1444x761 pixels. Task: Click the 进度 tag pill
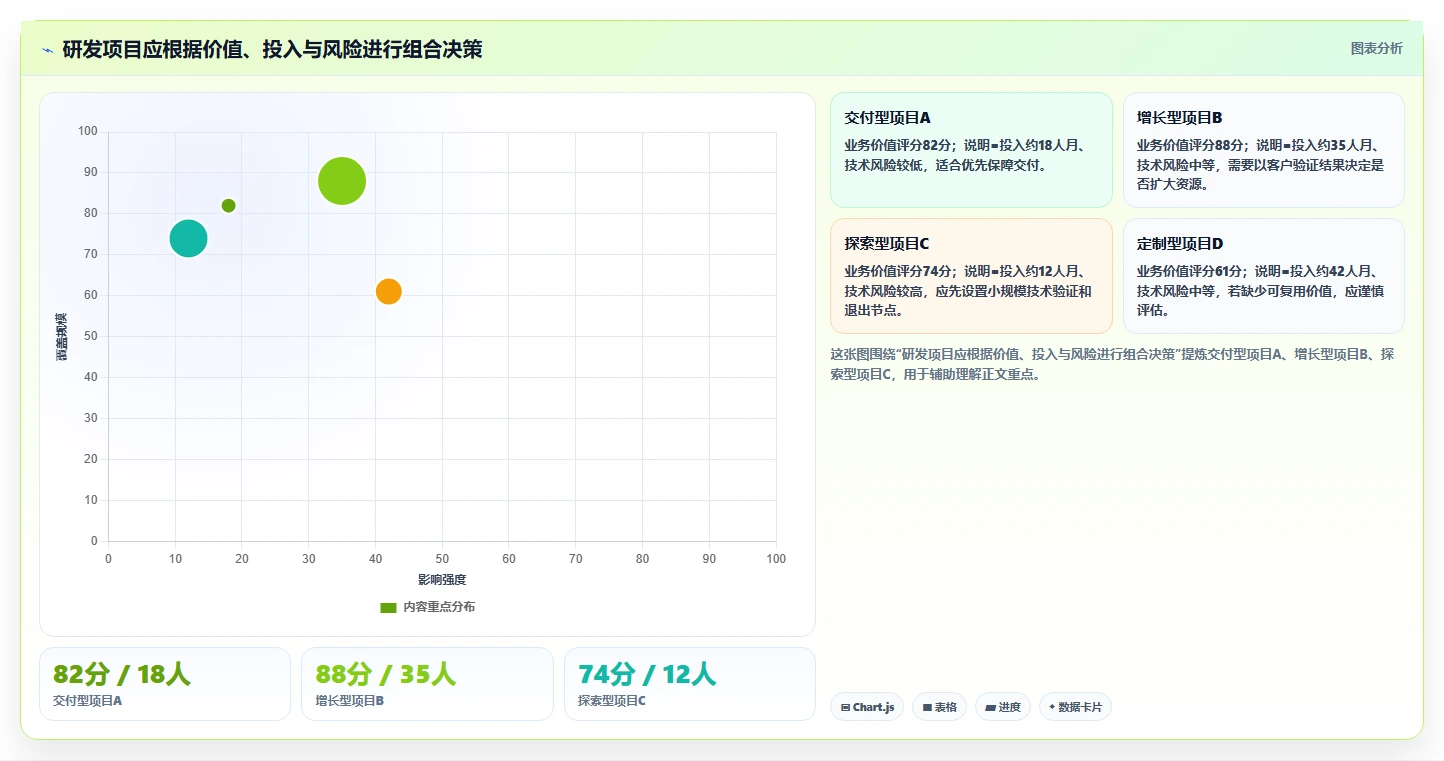pos(1003,707)
